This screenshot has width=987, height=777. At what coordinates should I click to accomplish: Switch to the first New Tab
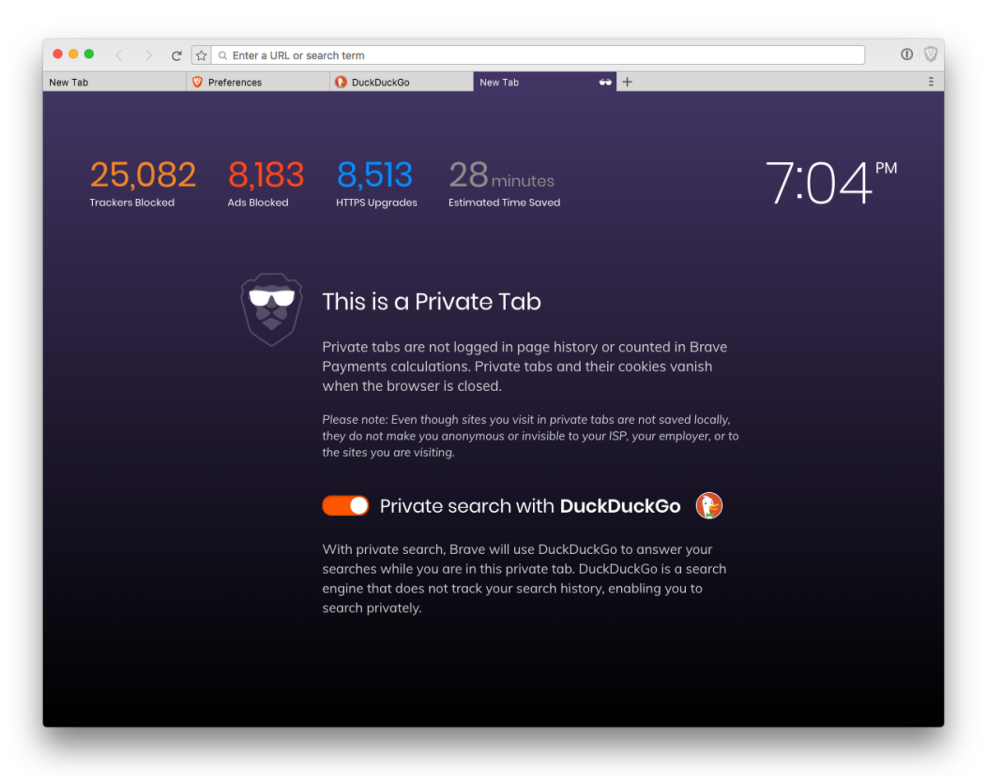[115, 82]
